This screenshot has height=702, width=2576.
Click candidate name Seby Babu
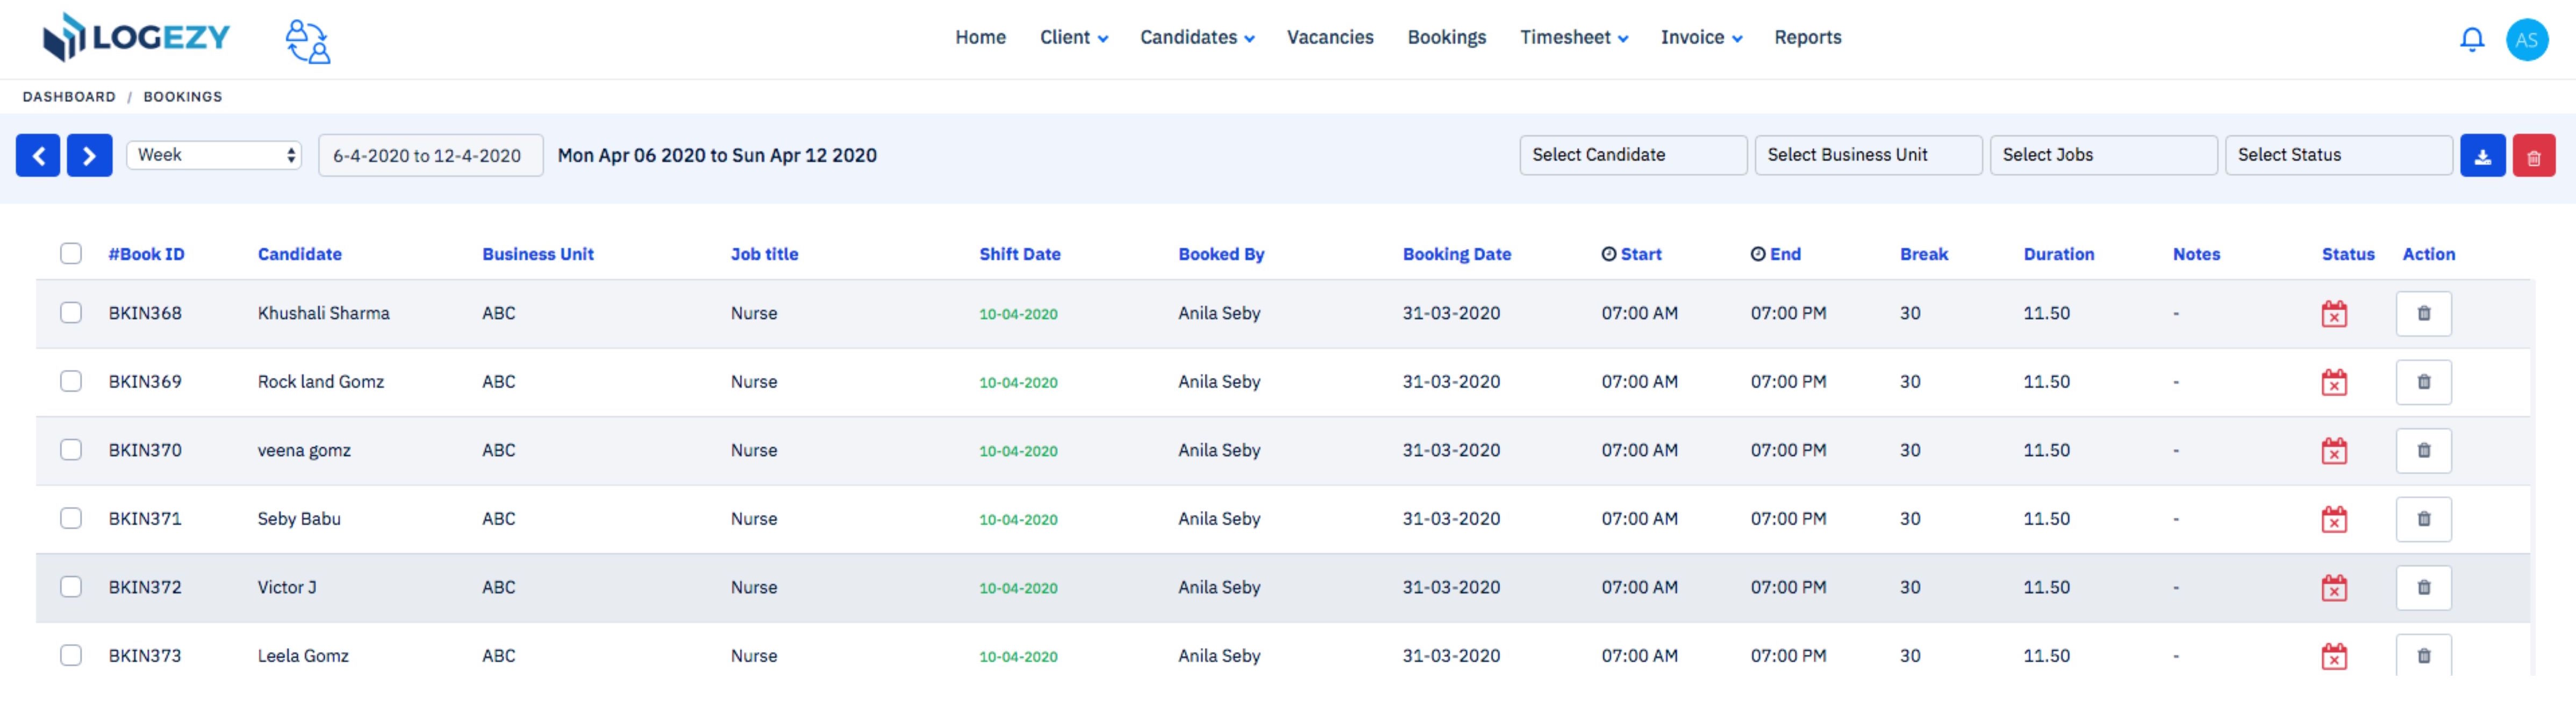(x=299, y=519)
